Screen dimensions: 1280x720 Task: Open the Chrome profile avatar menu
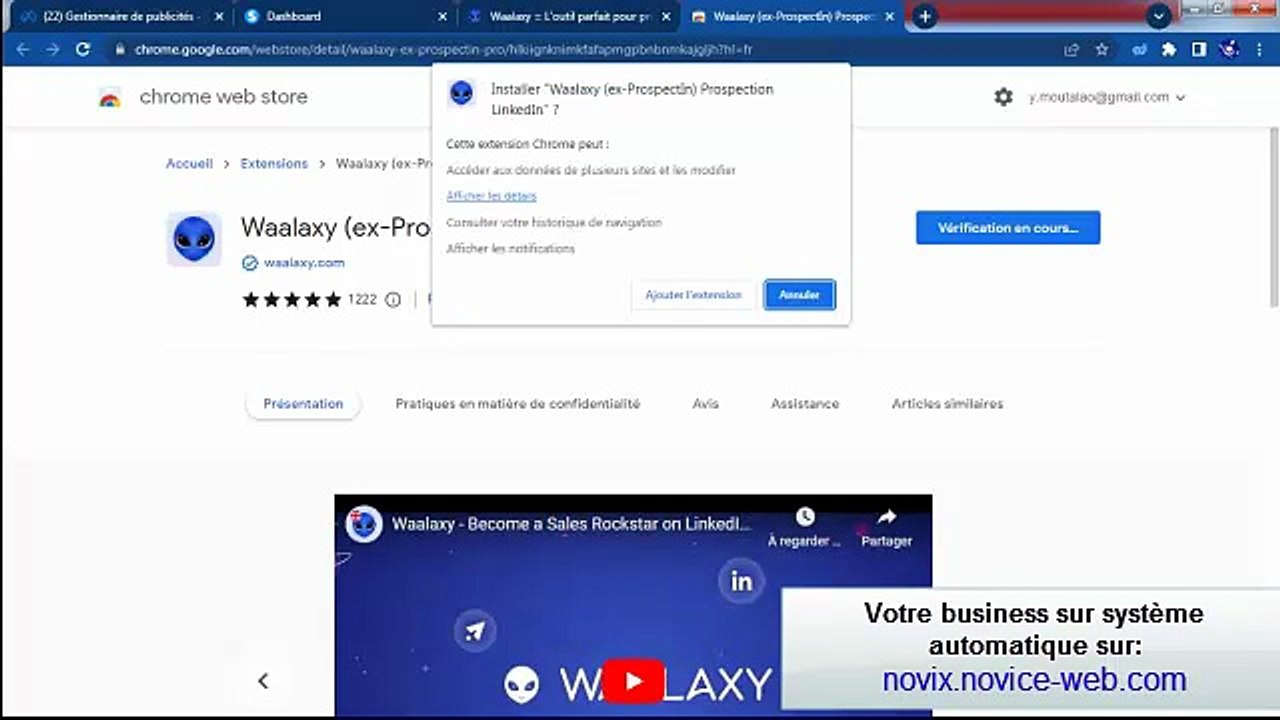[1230, 49]
